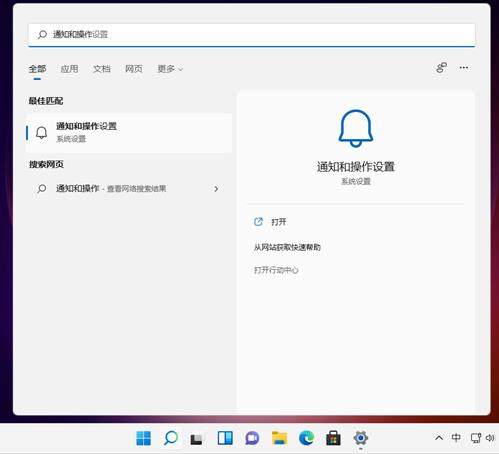Expand the 更多 dropdown
Screen dimensions: 499x454
170,69
